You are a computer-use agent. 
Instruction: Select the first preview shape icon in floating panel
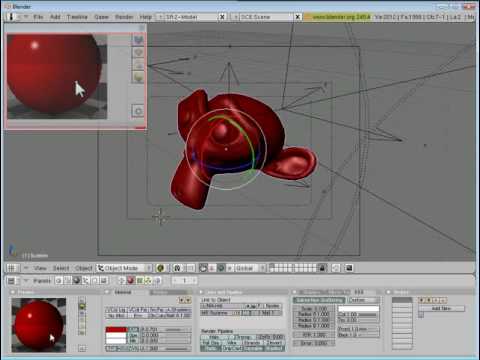pyautogui.click(x=138, y=40)
